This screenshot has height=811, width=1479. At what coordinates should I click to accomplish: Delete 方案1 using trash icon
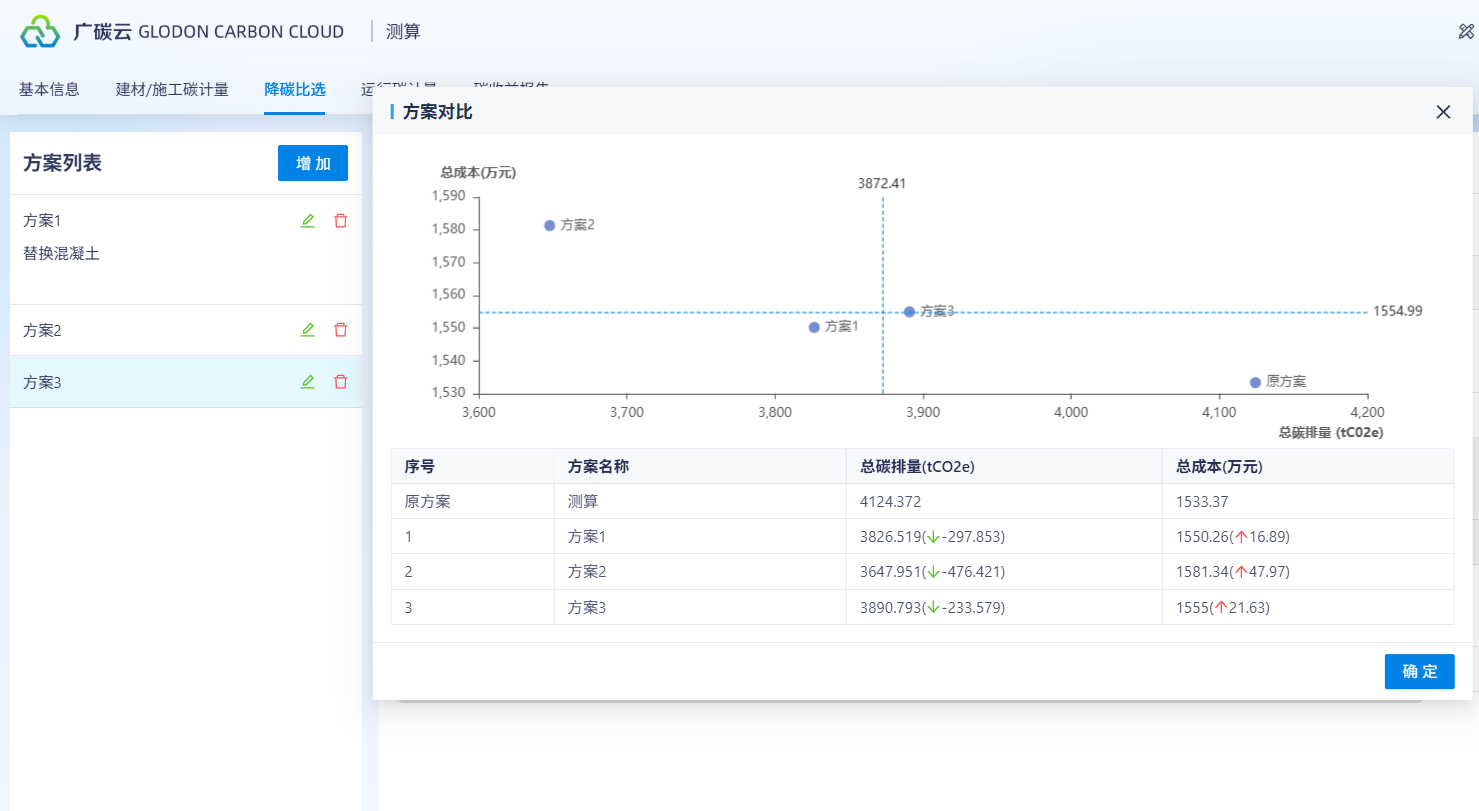coord(341,221)
